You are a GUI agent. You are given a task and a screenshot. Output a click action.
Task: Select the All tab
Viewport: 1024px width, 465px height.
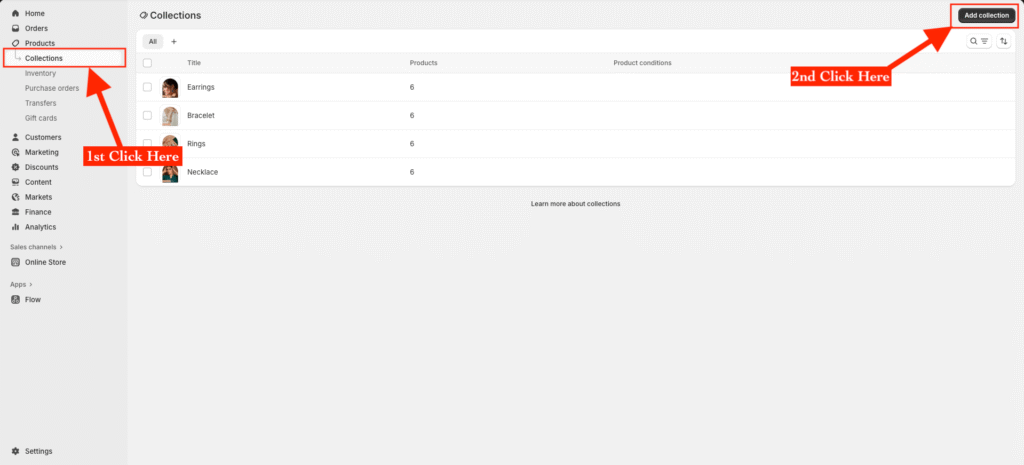coord(152,41)
